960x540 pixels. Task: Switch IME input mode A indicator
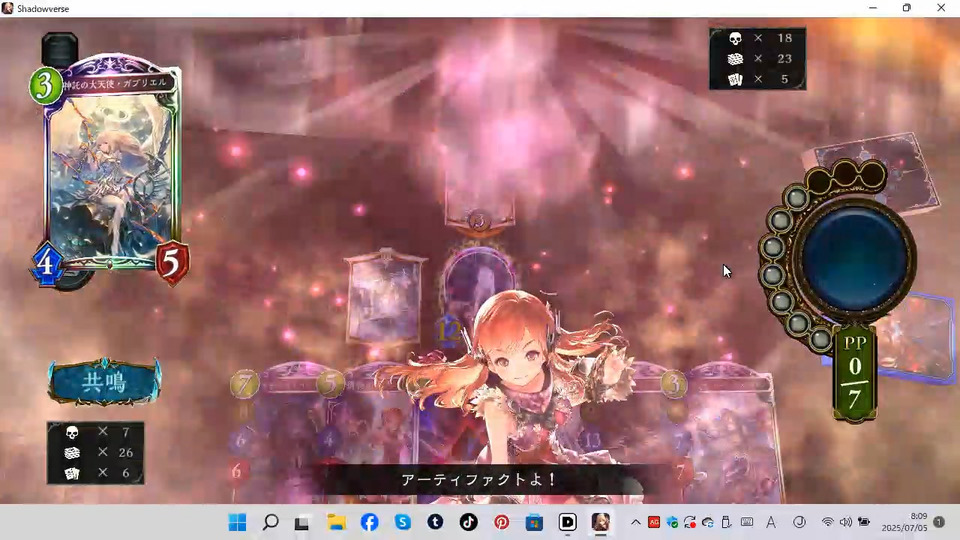(x=771, y=522)
